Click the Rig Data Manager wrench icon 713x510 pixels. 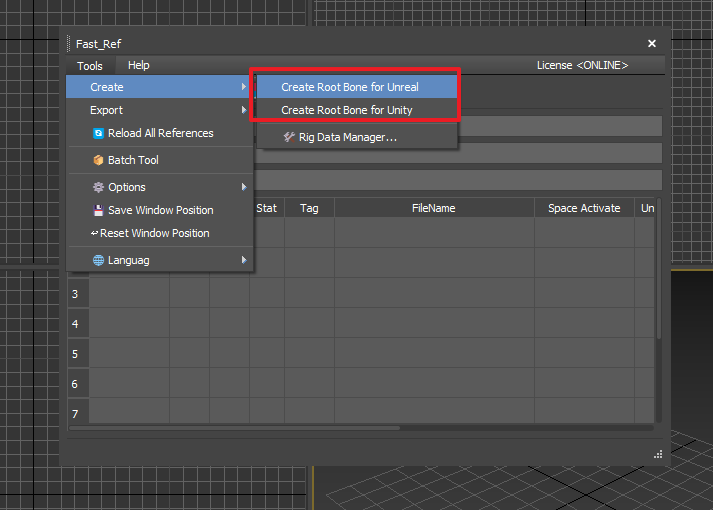289,137
